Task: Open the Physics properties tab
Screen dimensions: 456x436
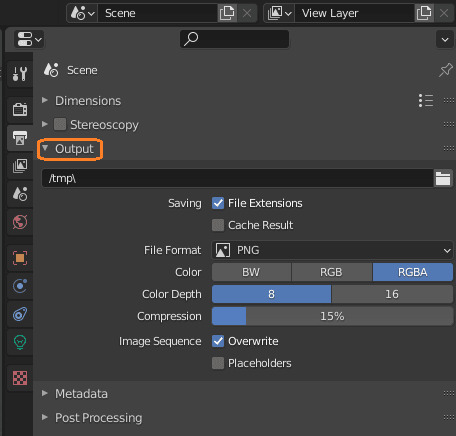Action: (20, 286)
